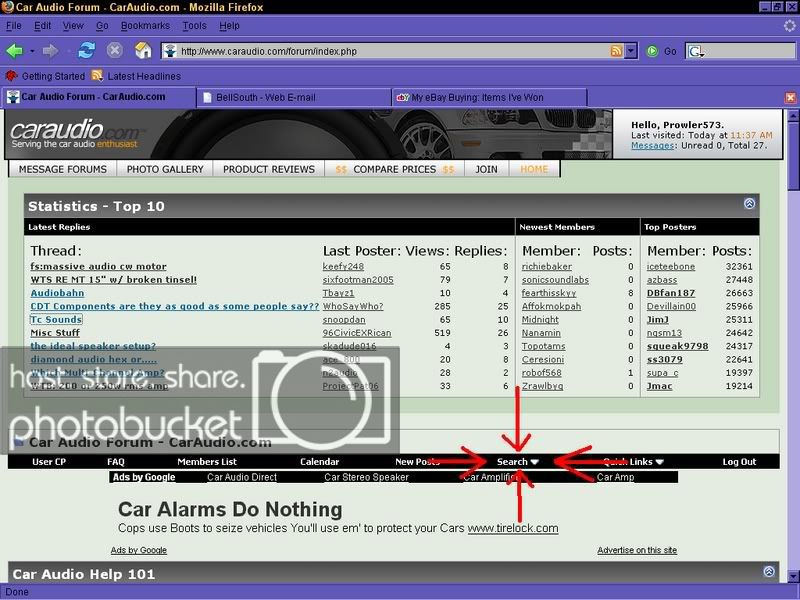Image resolution: width=800 pixels, height=600 pixels.
Task: Click Advertise on this site link
Action: point(637,550)
